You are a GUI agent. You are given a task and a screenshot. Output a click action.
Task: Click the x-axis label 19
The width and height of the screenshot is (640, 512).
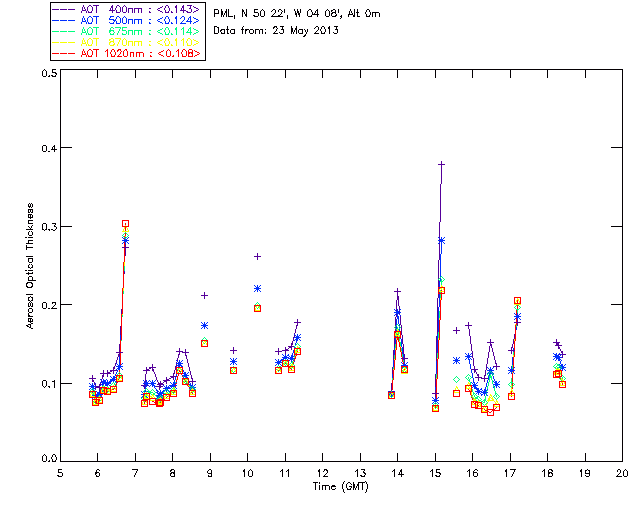585,473
